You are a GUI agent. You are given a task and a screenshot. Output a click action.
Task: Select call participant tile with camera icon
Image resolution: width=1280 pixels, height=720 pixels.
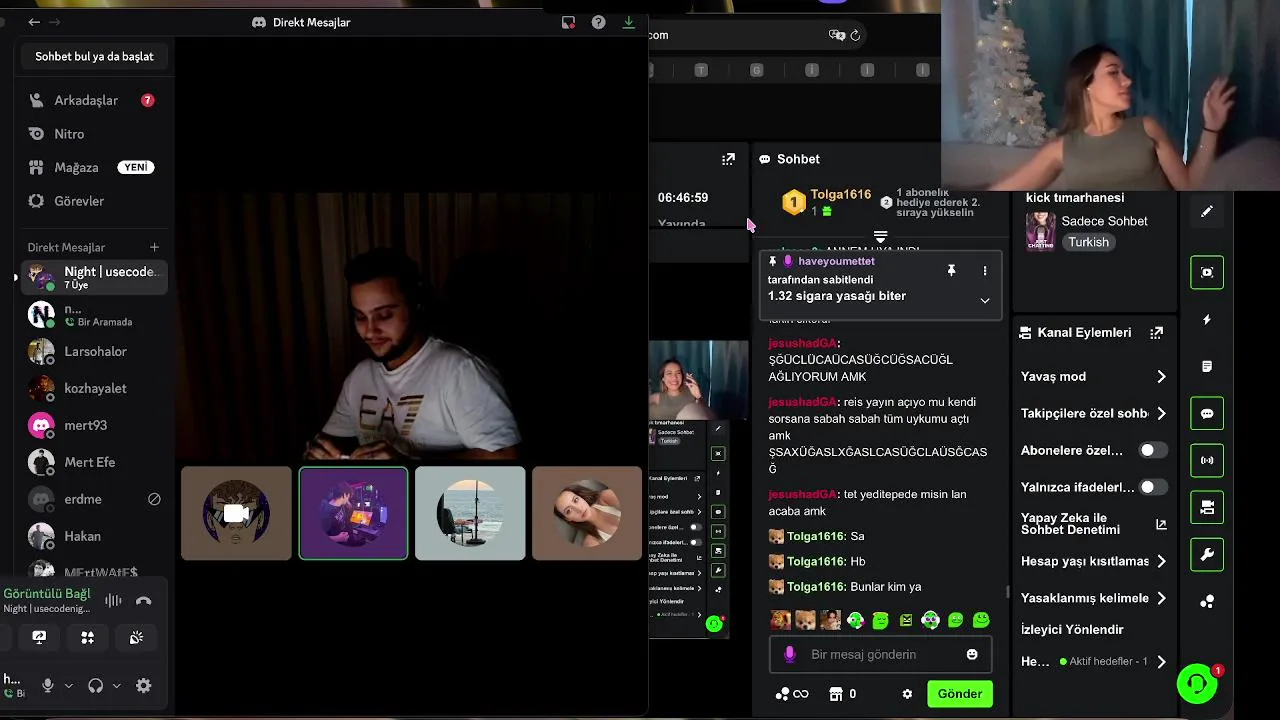point(236,513)
